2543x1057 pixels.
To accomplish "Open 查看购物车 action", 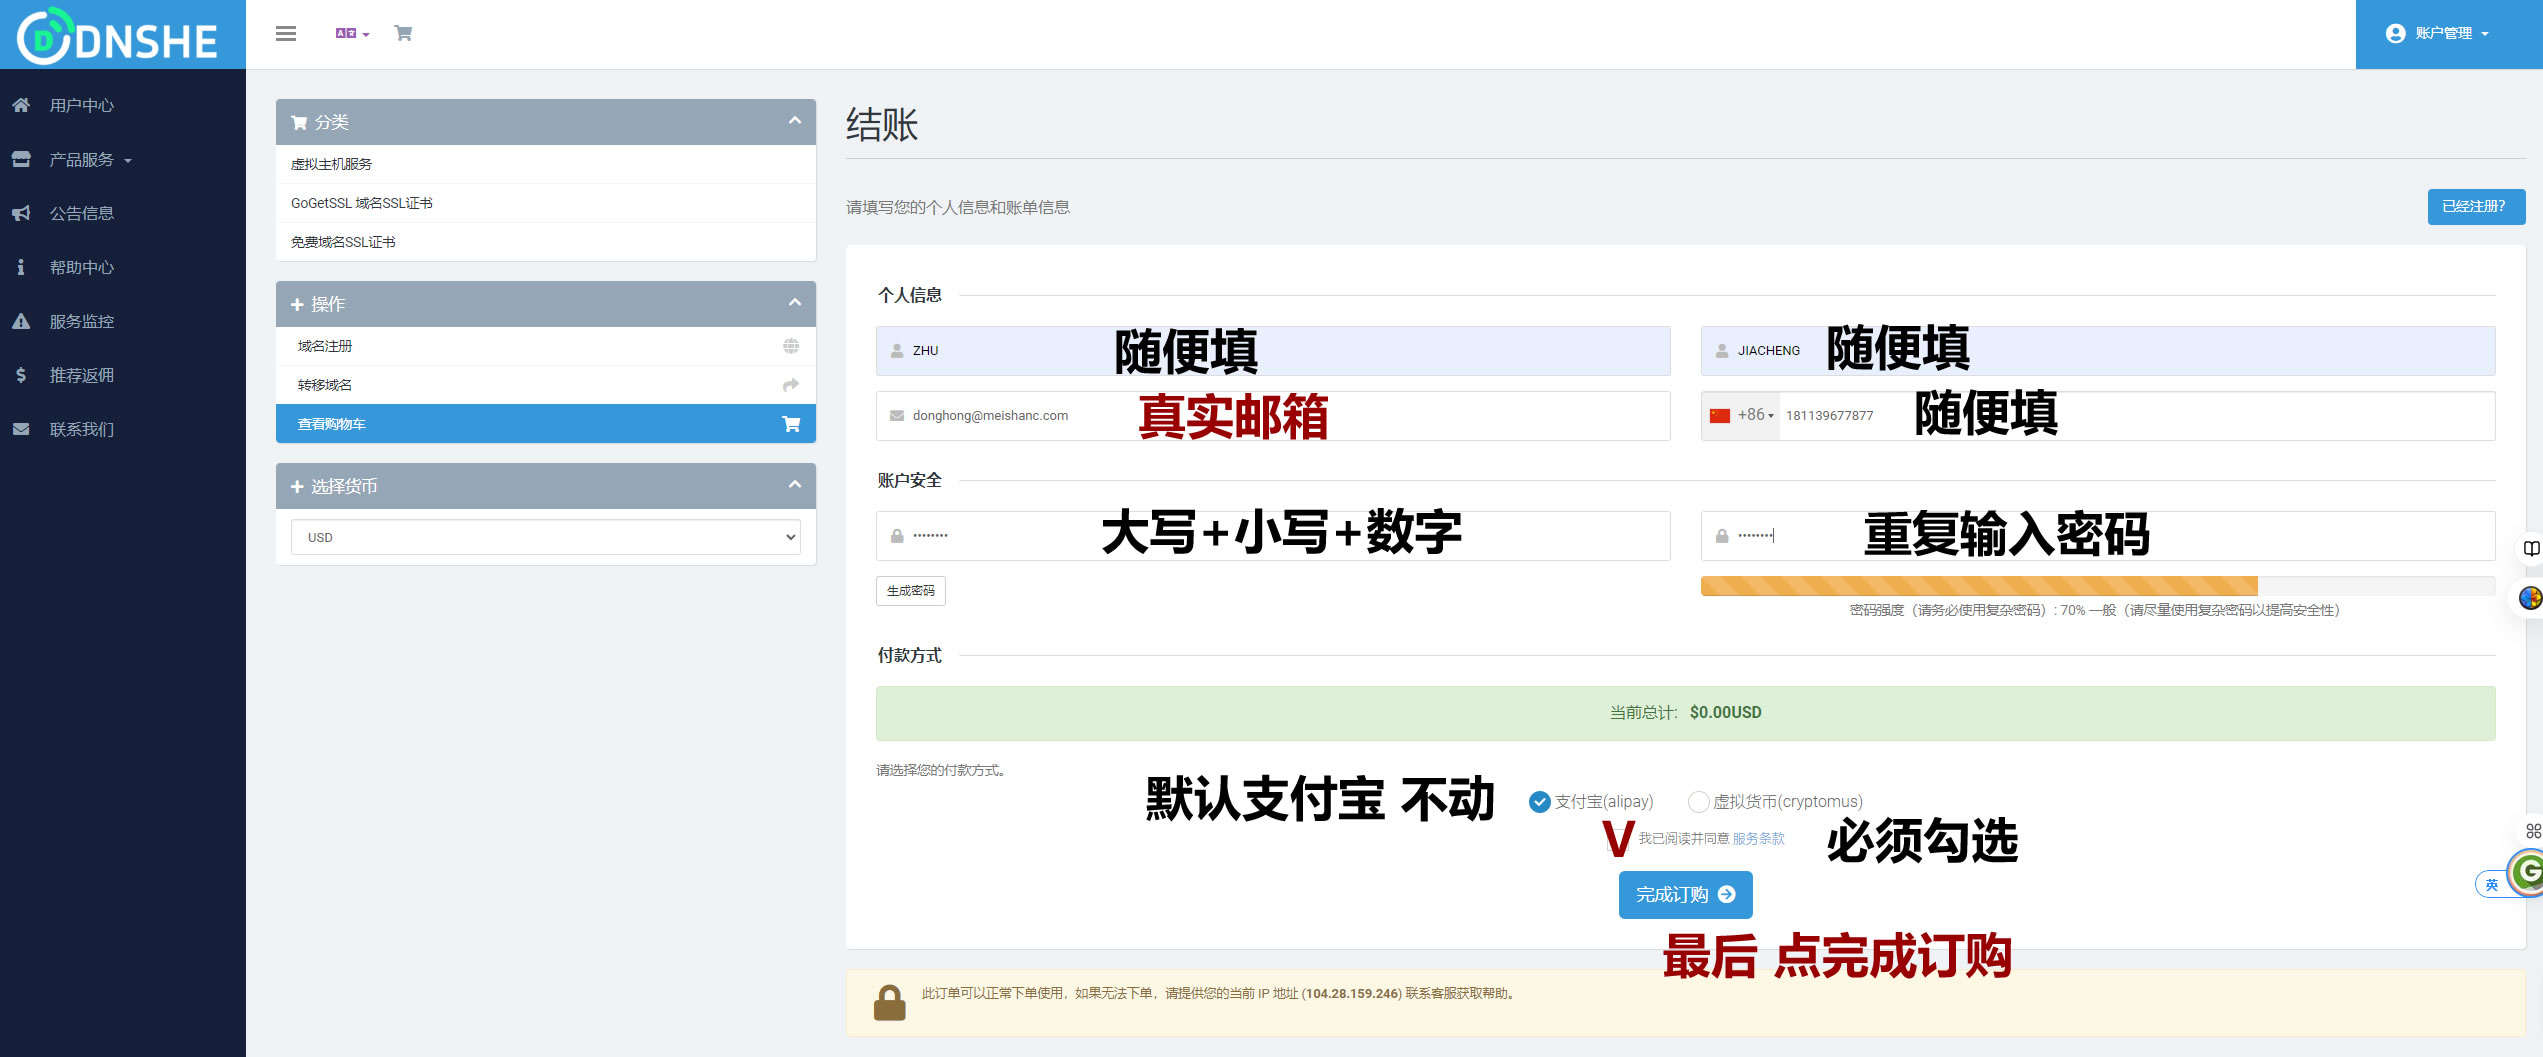I will [x=546, y=424].
